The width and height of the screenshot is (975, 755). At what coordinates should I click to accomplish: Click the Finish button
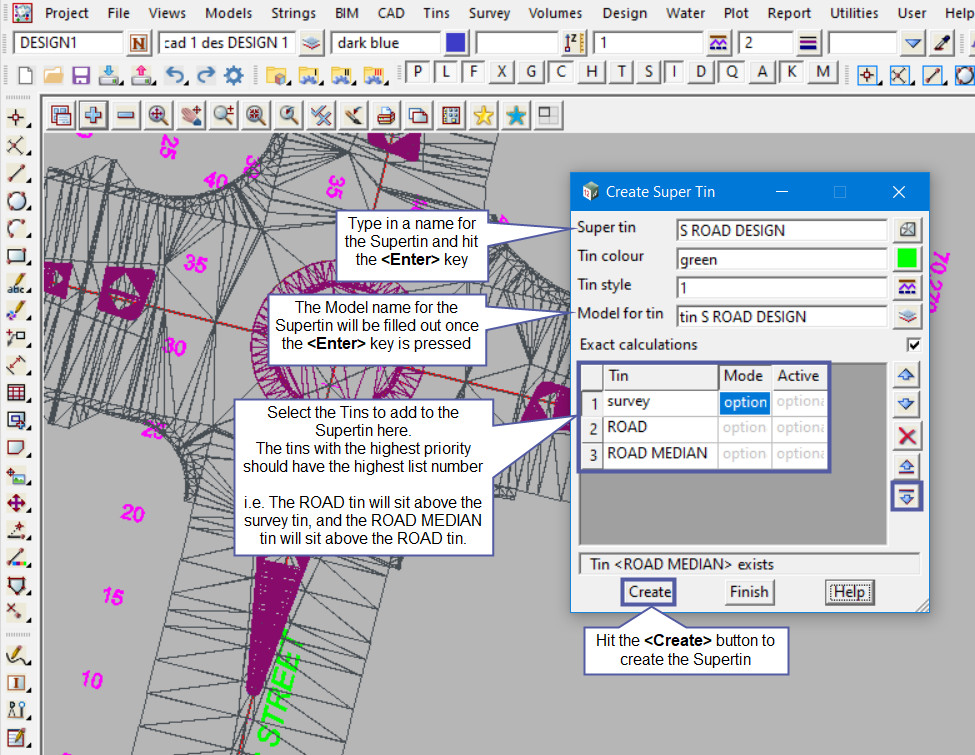(x=748, y=592)
